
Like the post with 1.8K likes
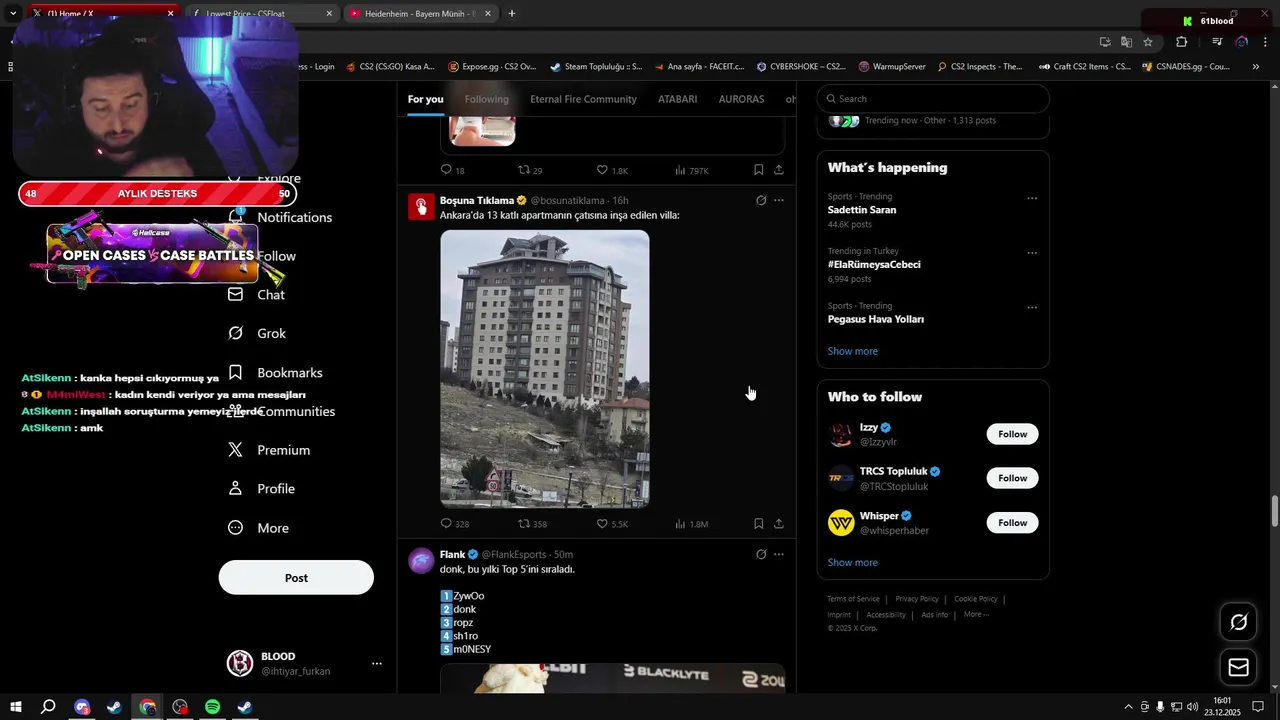coord(612,170)
